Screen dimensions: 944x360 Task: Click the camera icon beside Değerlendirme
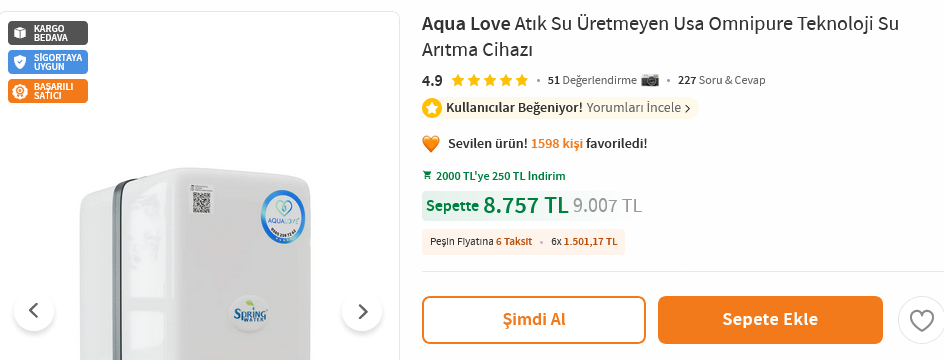point(650,80)
